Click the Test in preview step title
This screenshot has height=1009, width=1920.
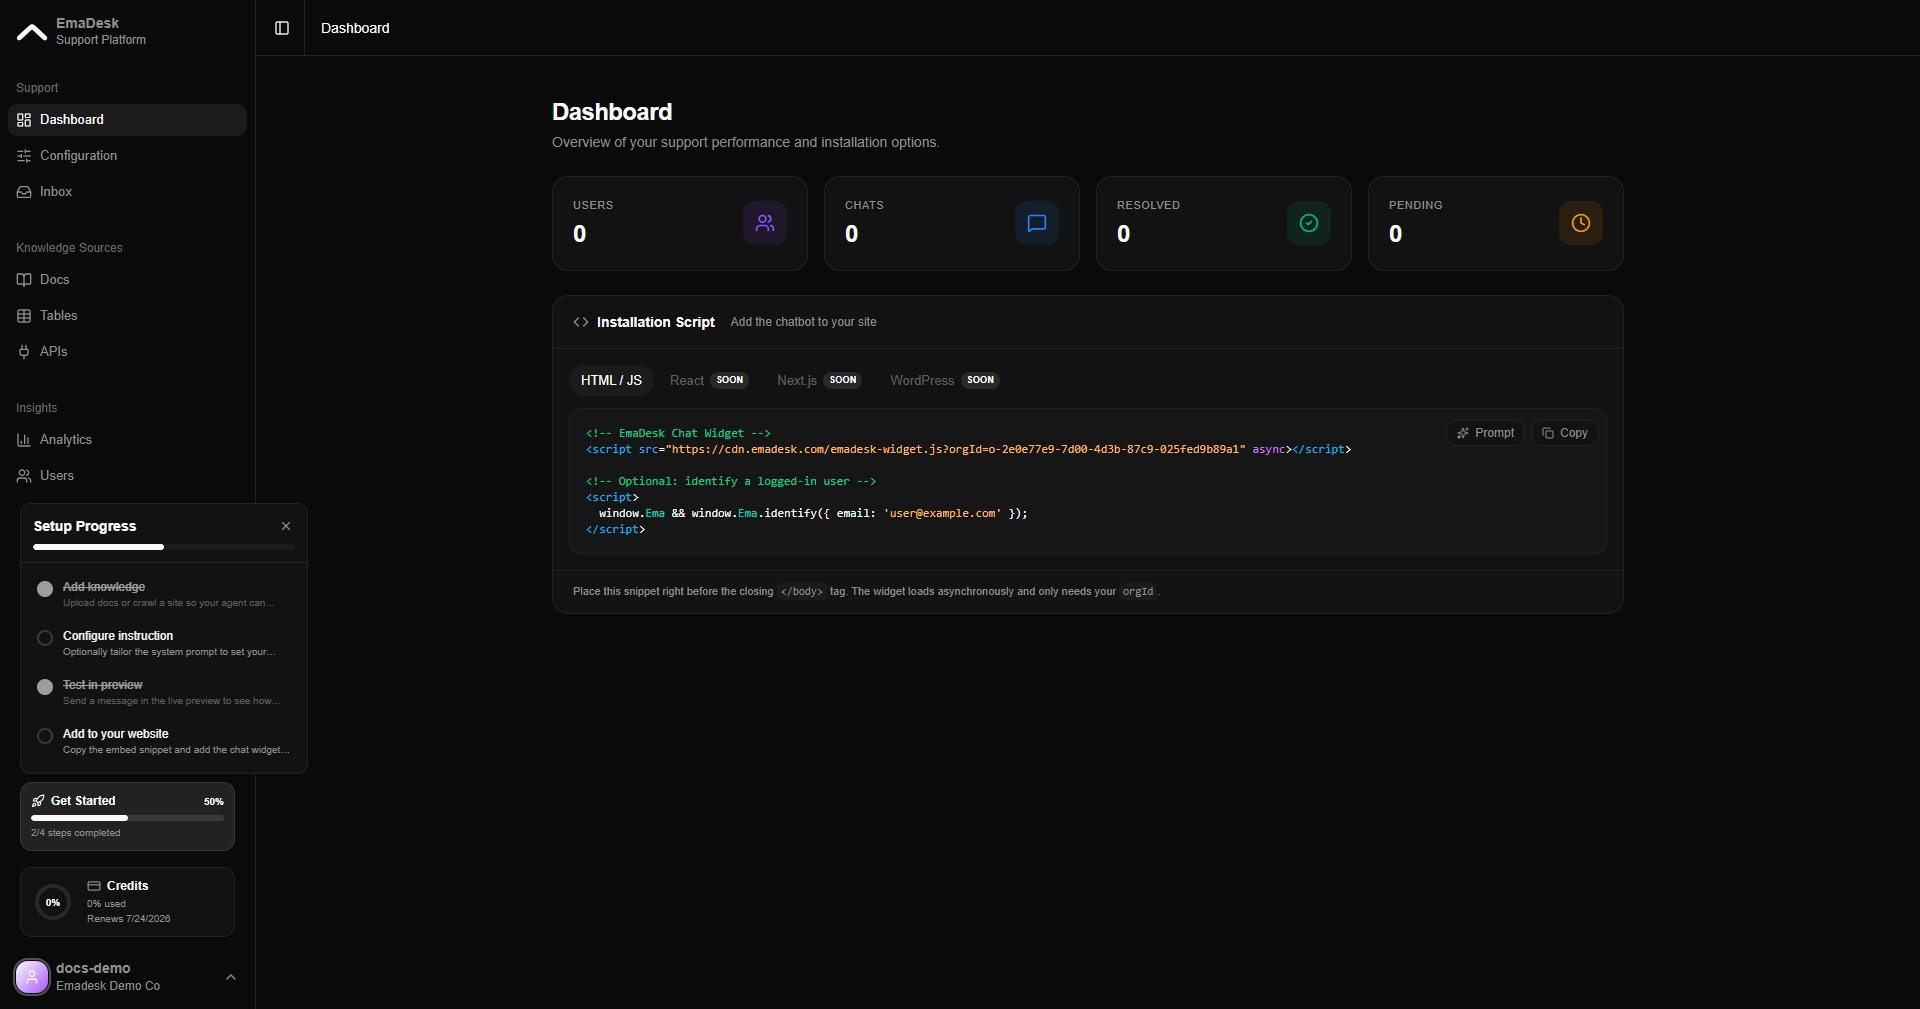[103, 685]
